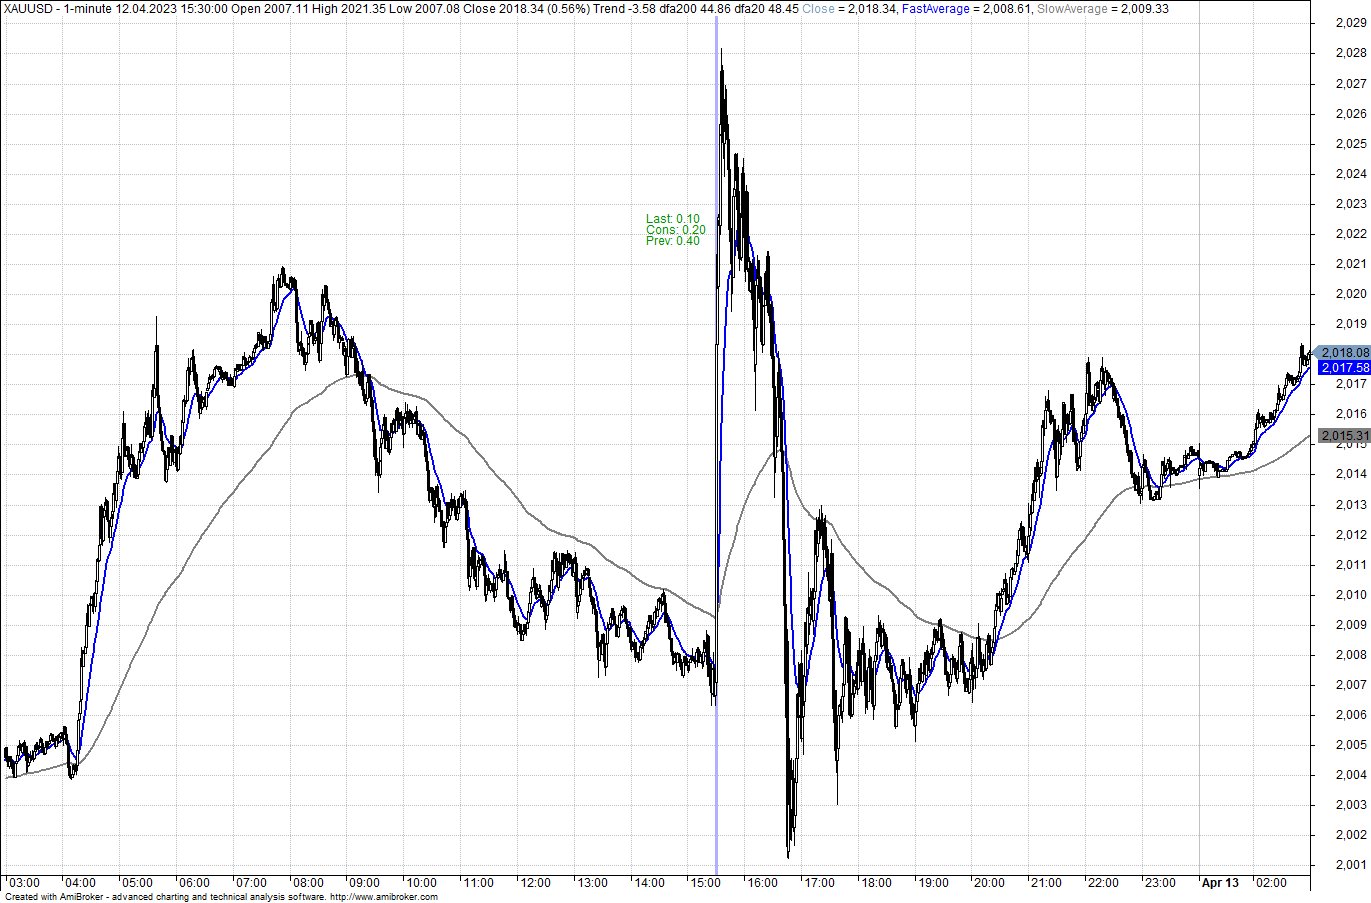Click the 'FastAverage = 2,008.61' legend label
Image resolution: width=1371 pixels, height=903 pixels.
(x=967, y=9)
